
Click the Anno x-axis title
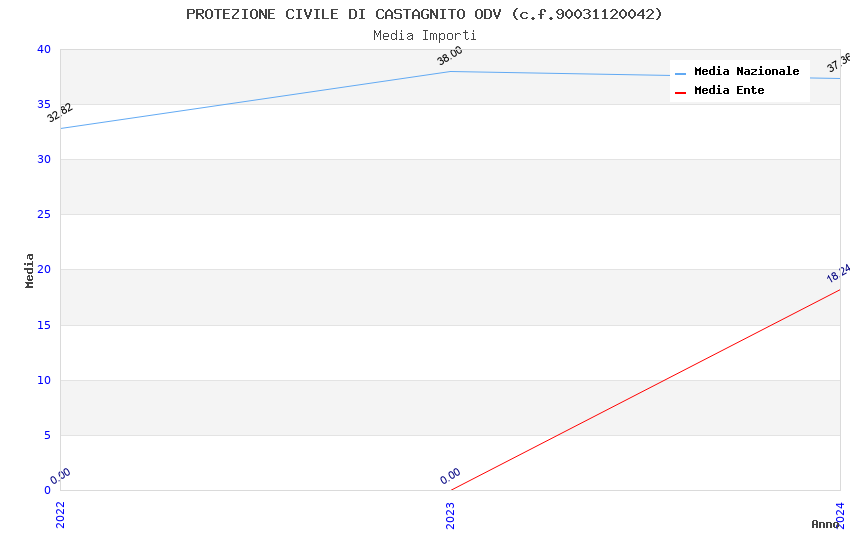(x=824, y=524)
